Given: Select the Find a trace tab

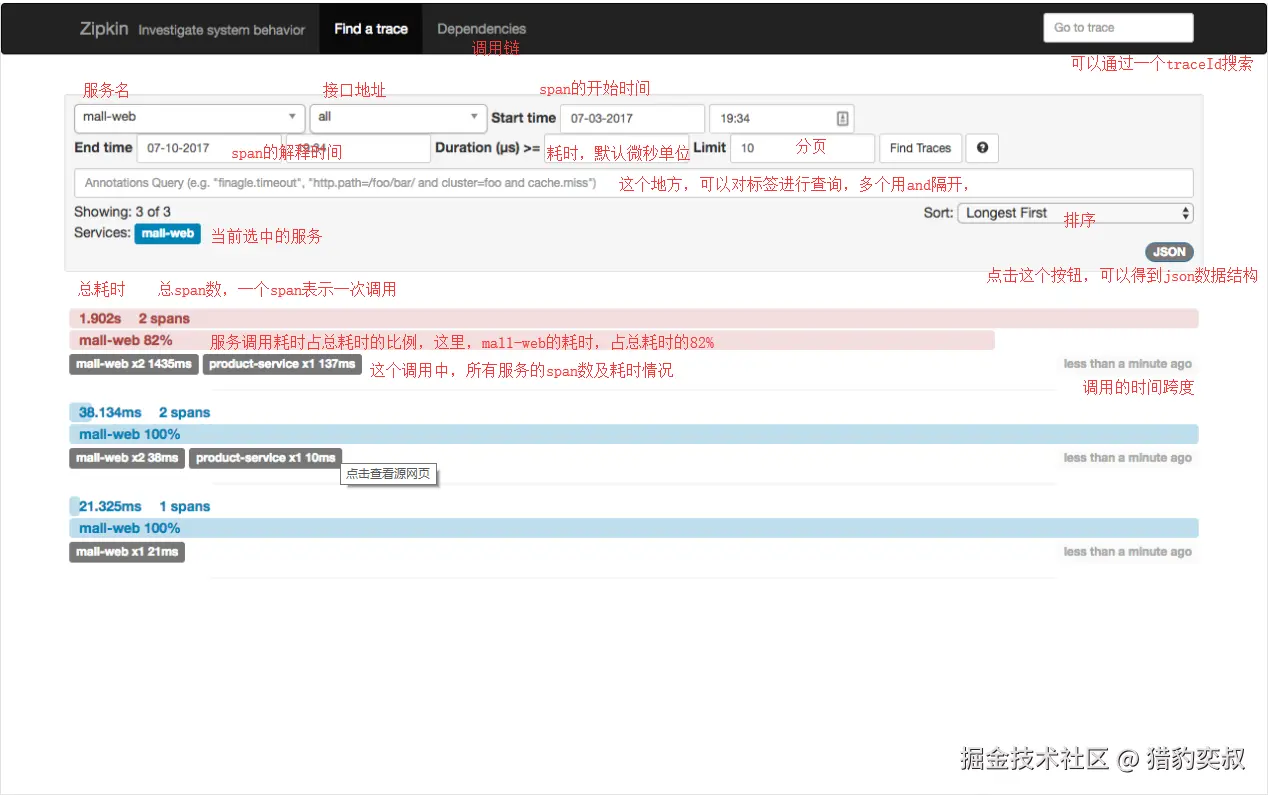Looking at the screenshot, I should pos(371,29).
